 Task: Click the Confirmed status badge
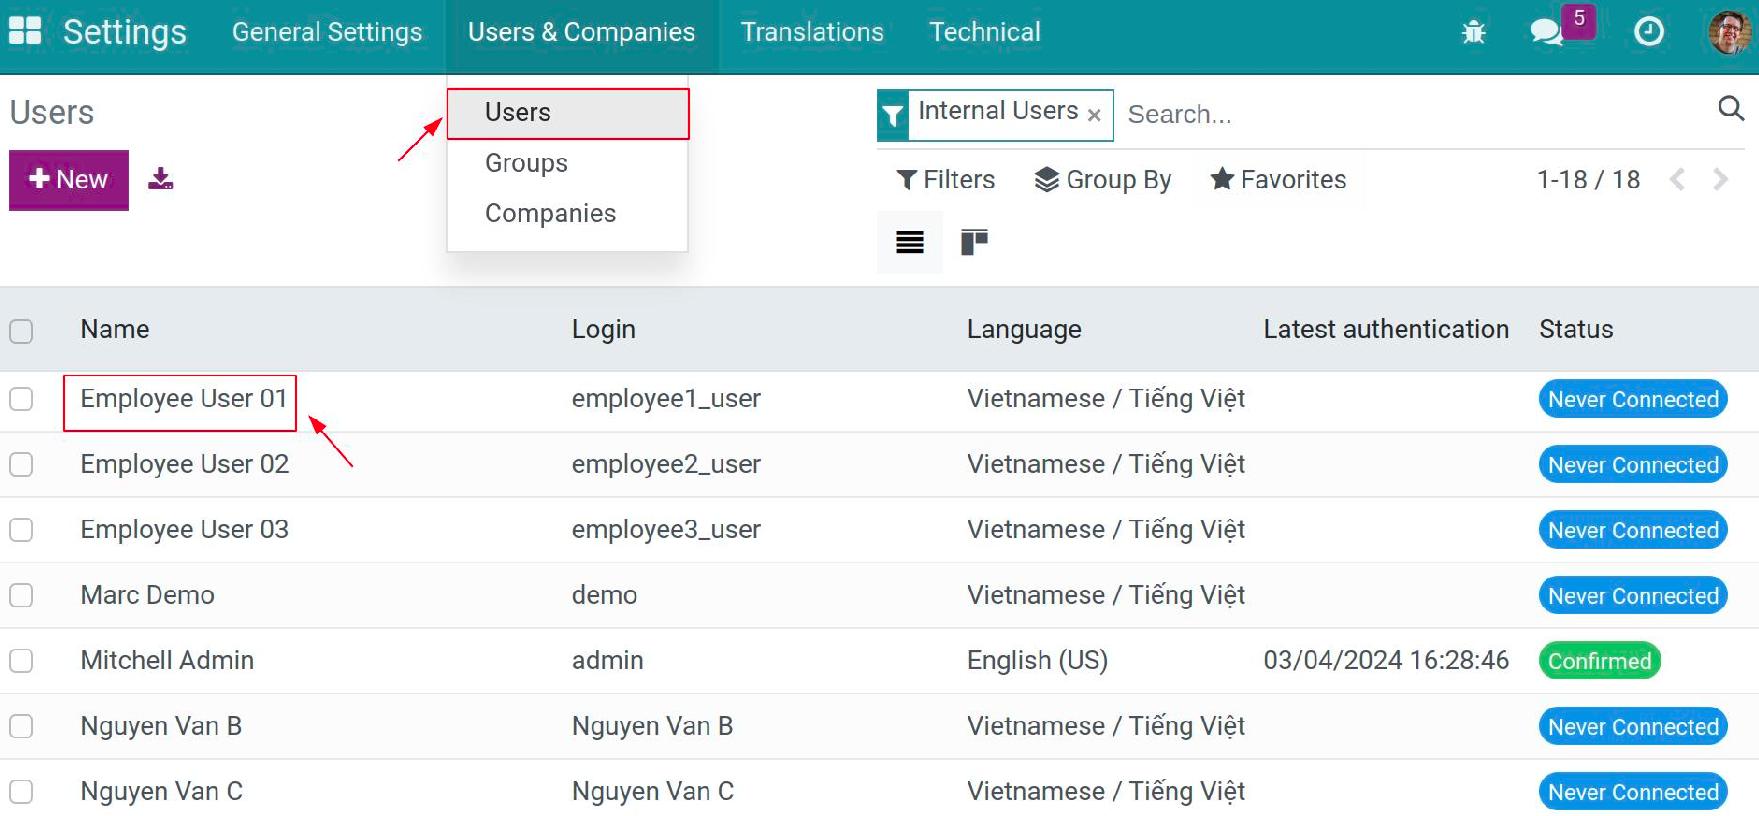click(x=1600, y=661)
